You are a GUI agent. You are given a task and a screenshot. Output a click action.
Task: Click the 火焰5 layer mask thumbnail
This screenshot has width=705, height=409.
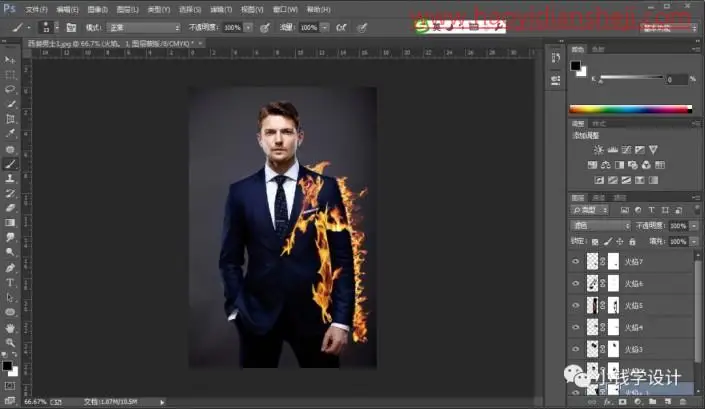[613, 305]
